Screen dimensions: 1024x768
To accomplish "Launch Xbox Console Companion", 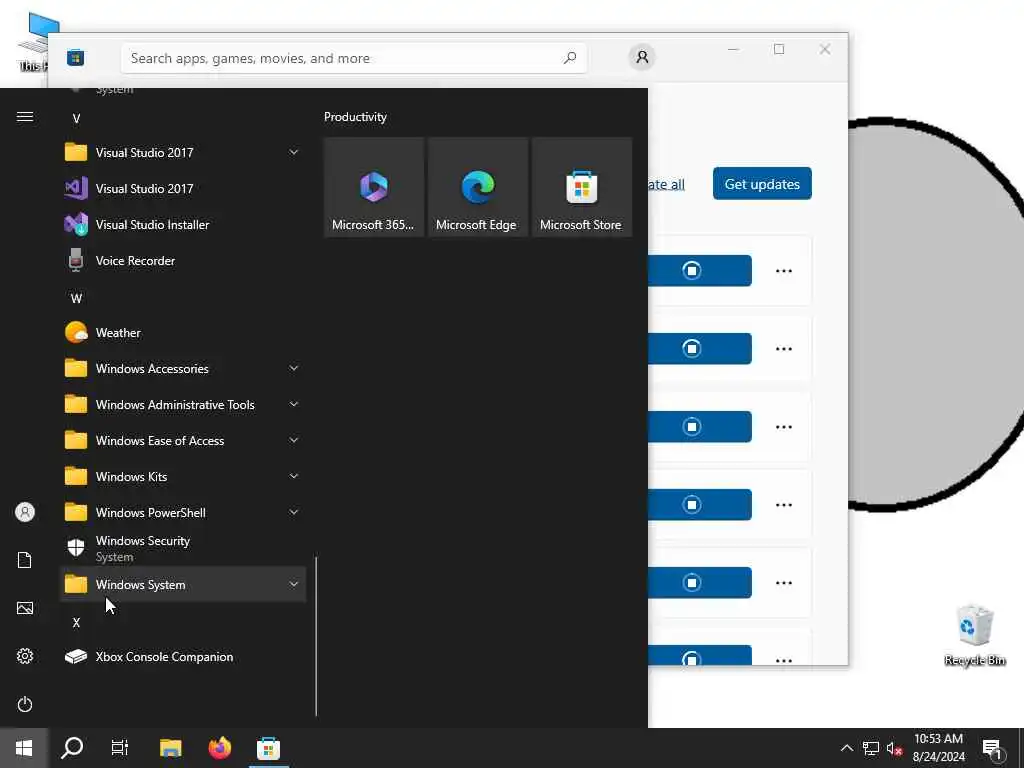I will coord(184,656).
